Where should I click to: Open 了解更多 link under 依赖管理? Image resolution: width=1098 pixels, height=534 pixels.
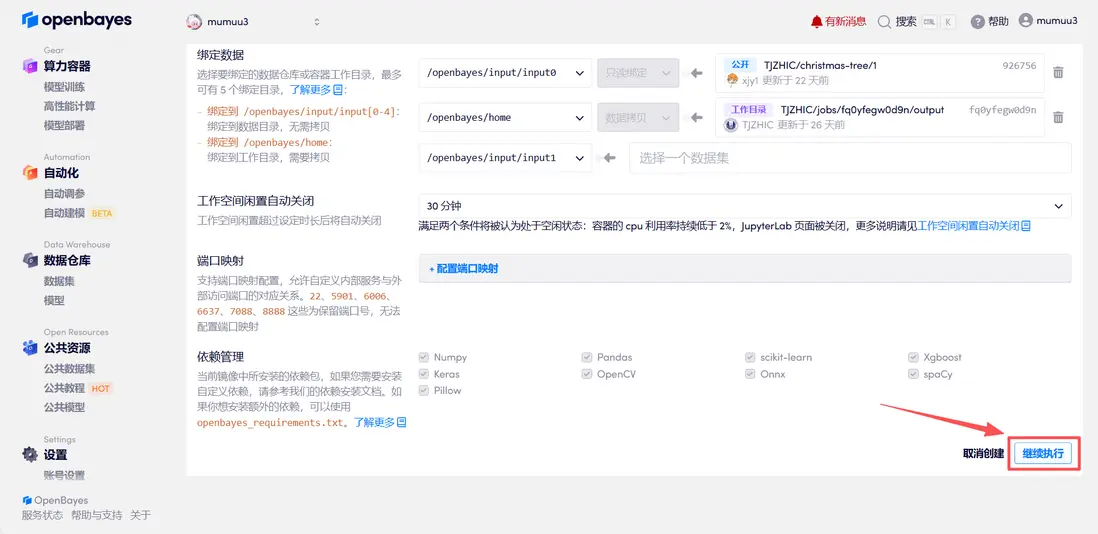coord(374,423)
